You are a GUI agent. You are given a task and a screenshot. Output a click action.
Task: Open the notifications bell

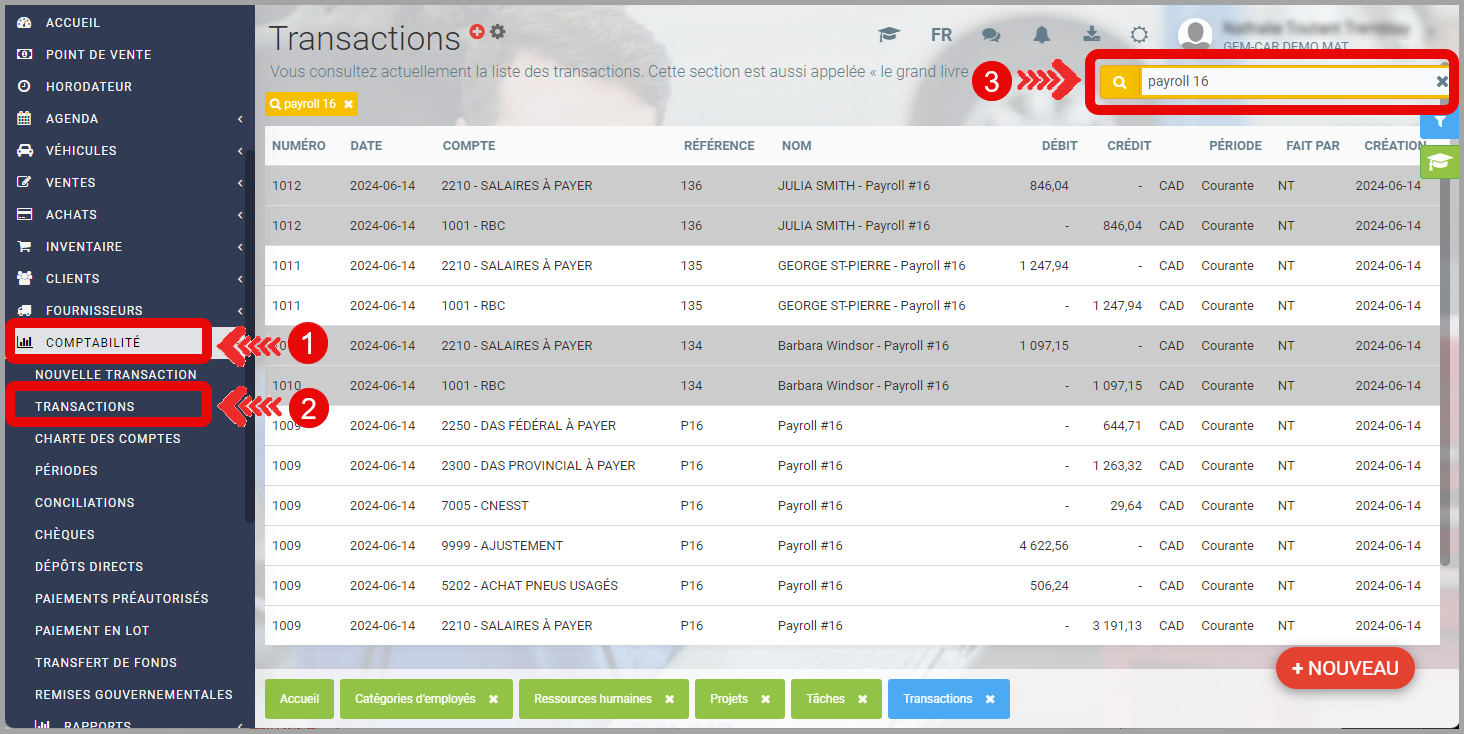pyautogui.click(x=1042, y=35)
